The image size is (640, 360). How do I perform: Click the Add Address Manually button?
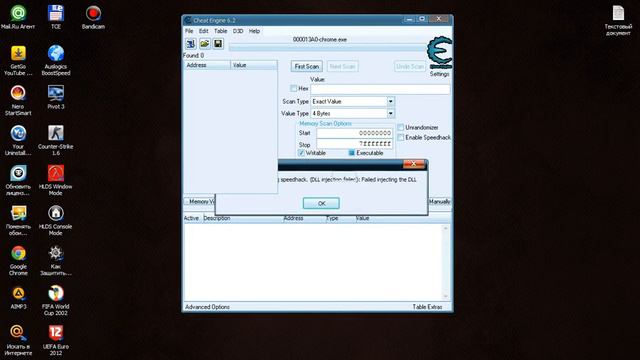[440, 202]
